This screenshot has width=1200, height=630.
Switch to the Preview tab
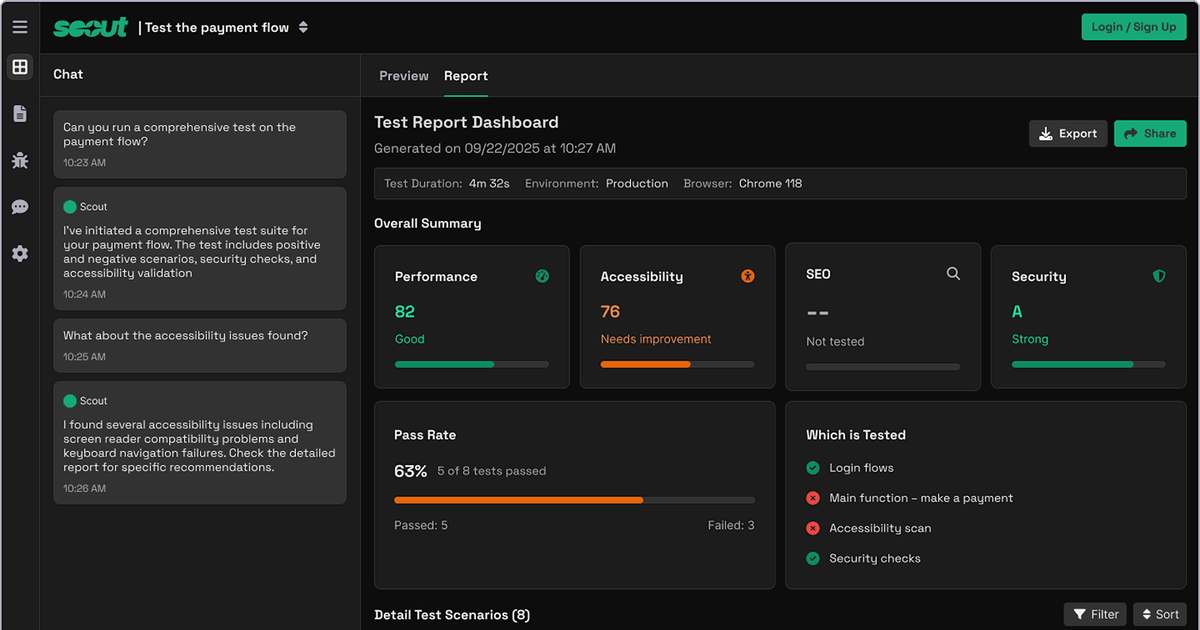tap(404, 76)
